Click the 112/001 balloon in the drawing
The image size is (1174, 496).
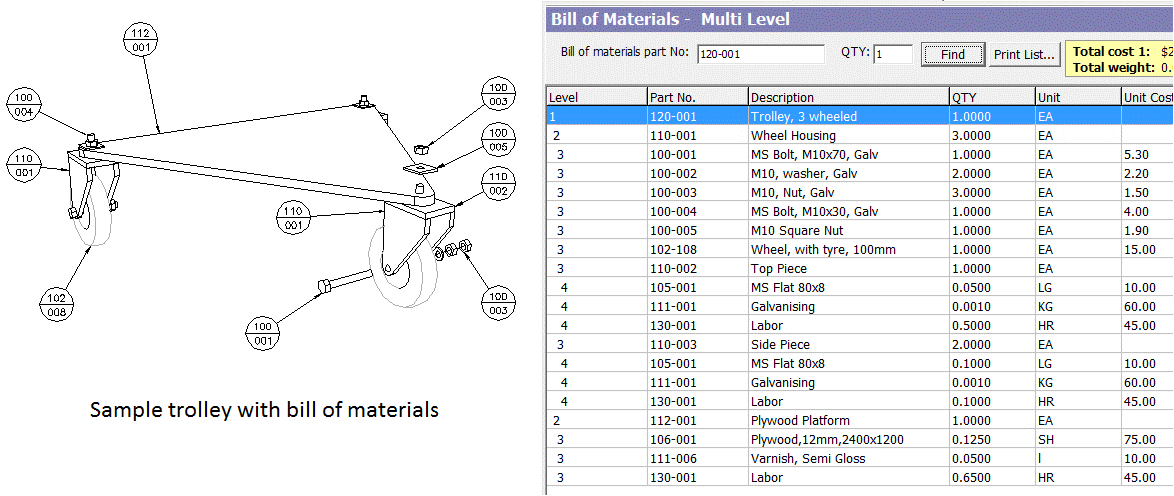(140, 40)
